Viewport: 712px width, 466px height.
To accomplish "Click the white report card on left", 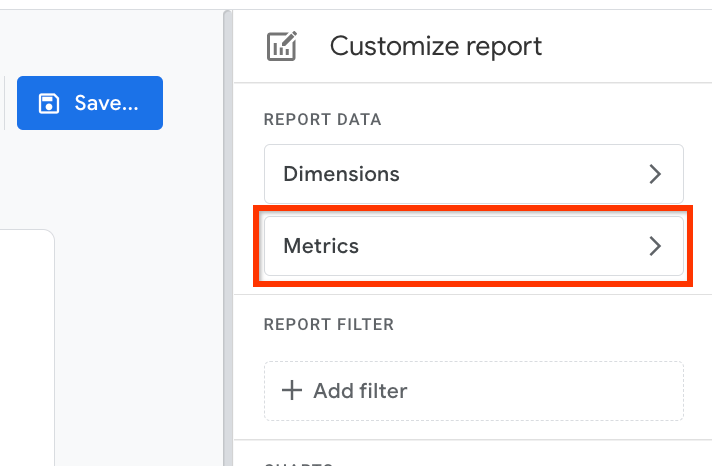I will (27, 348).
